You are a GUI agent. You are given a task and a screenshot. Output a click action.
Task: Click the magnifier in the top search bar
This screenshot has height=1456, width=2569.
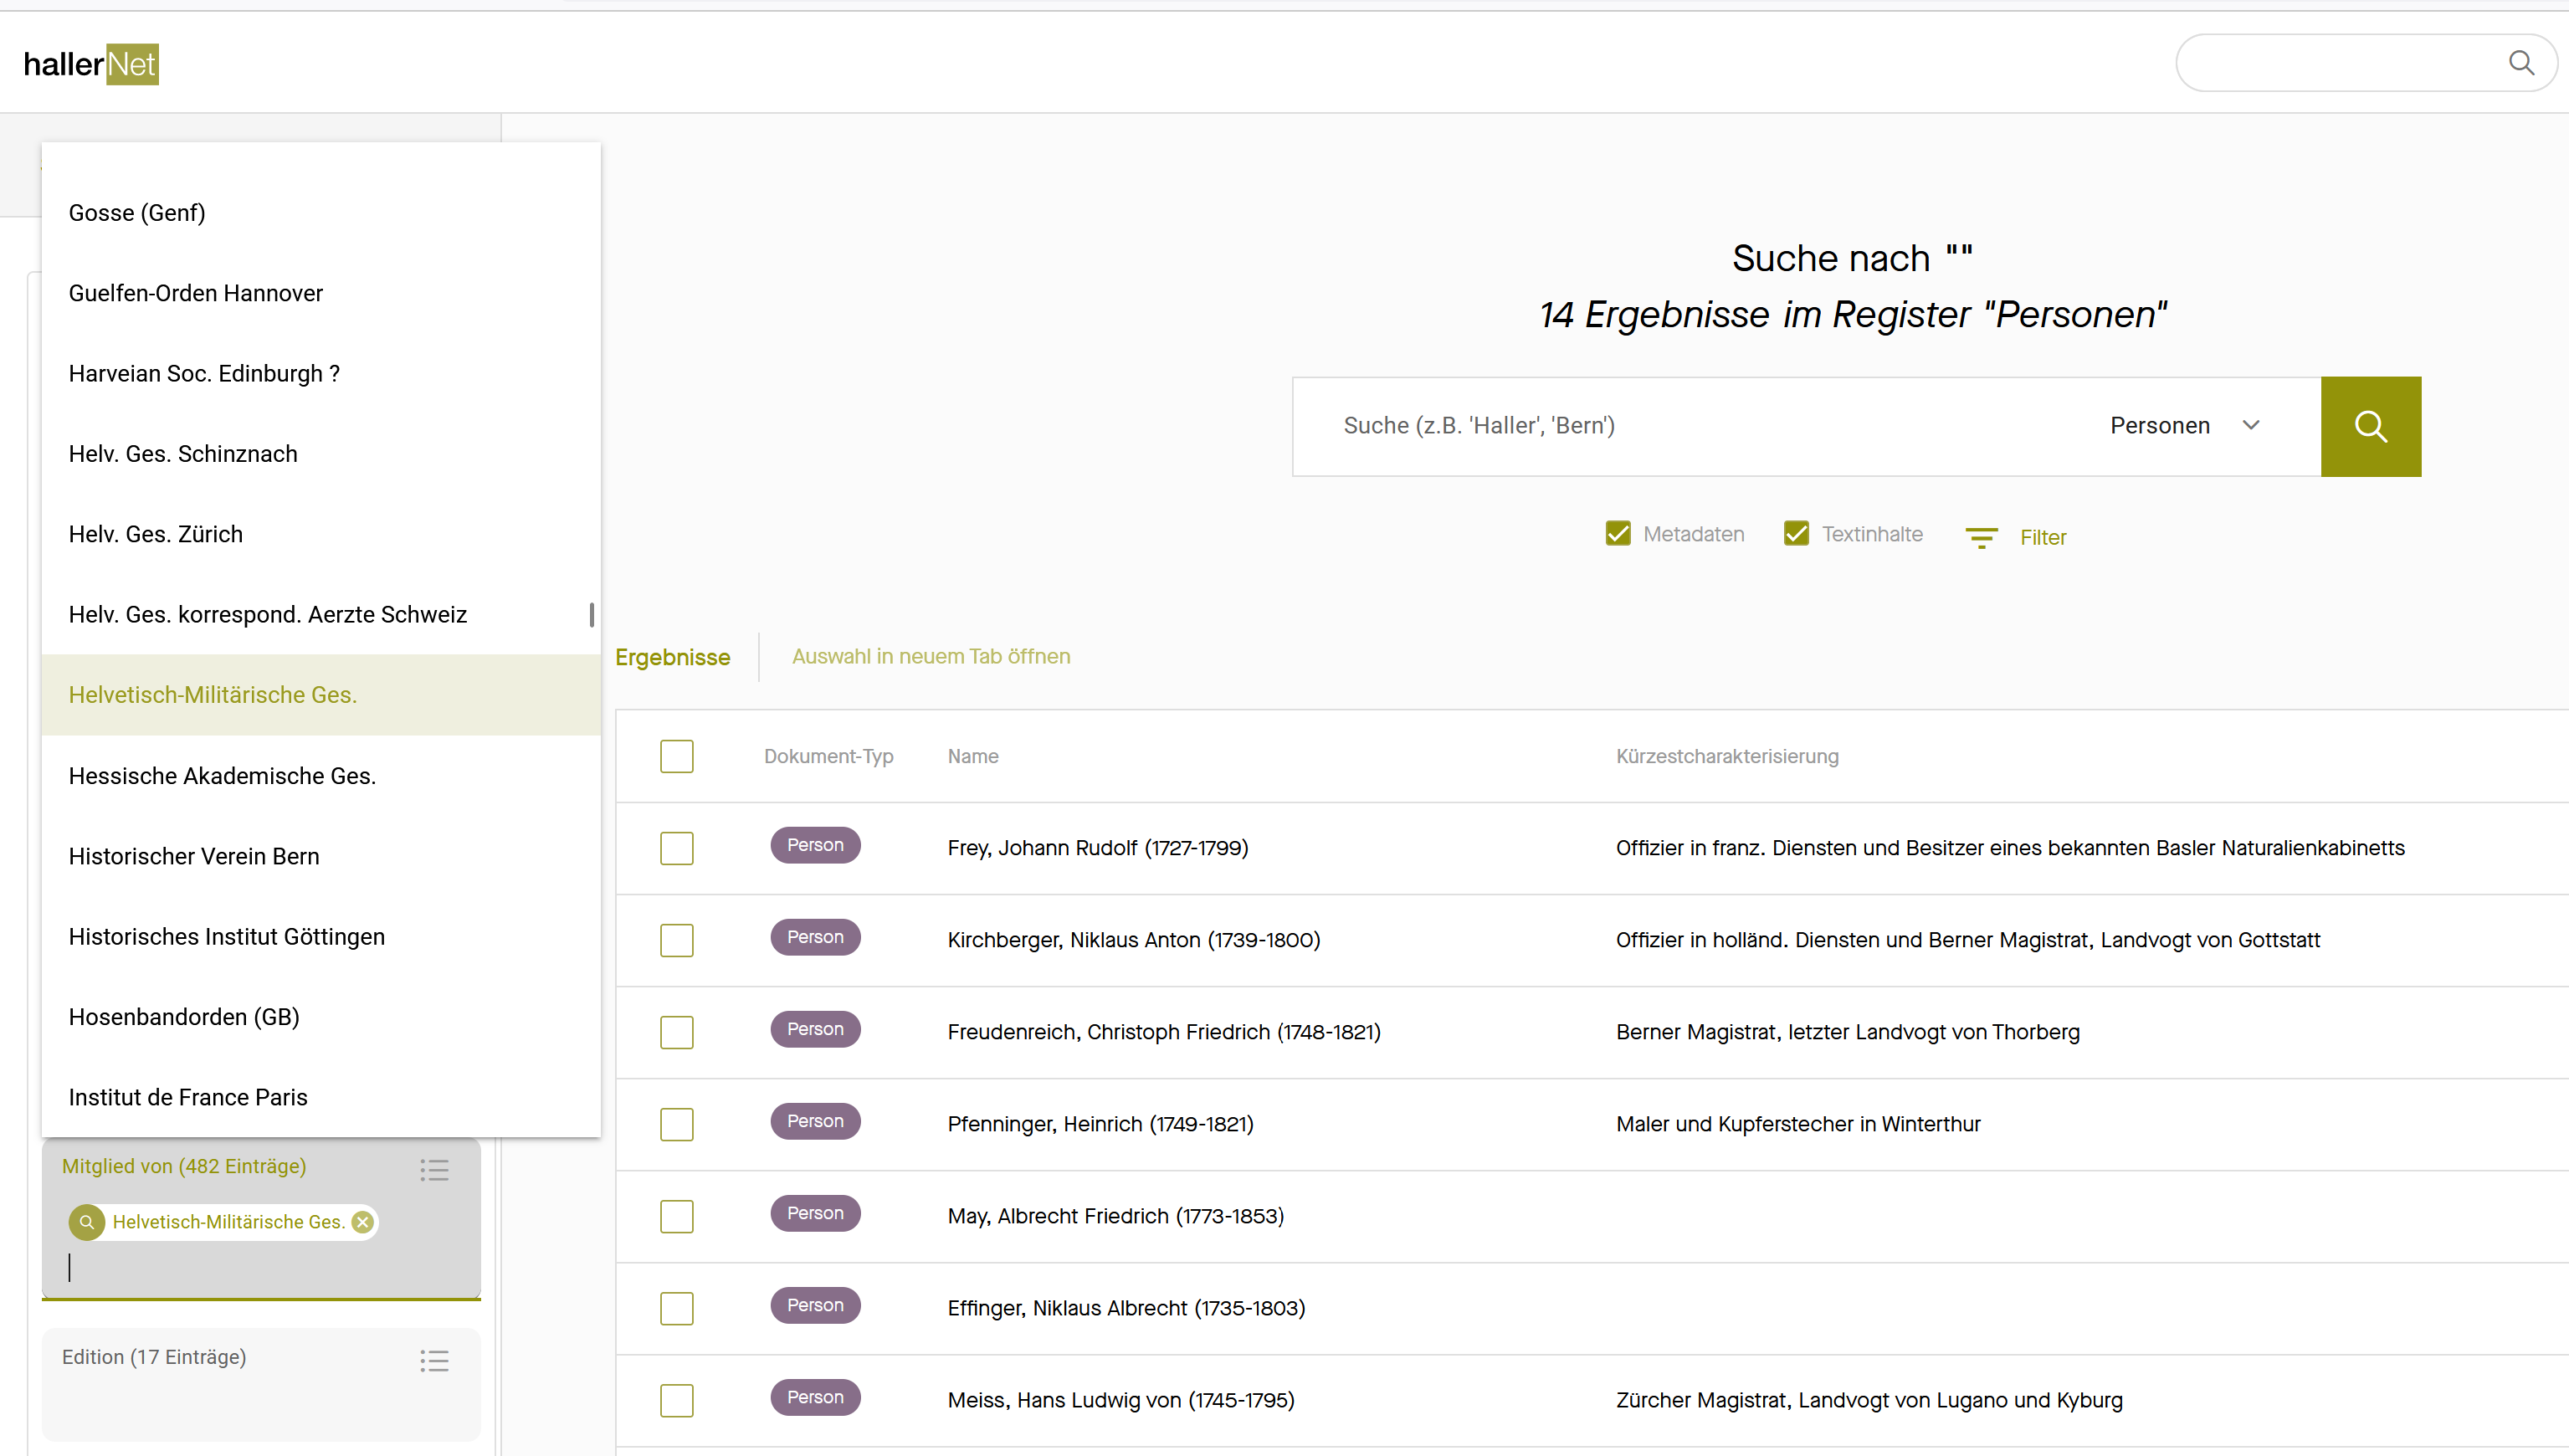[2521, 63]
